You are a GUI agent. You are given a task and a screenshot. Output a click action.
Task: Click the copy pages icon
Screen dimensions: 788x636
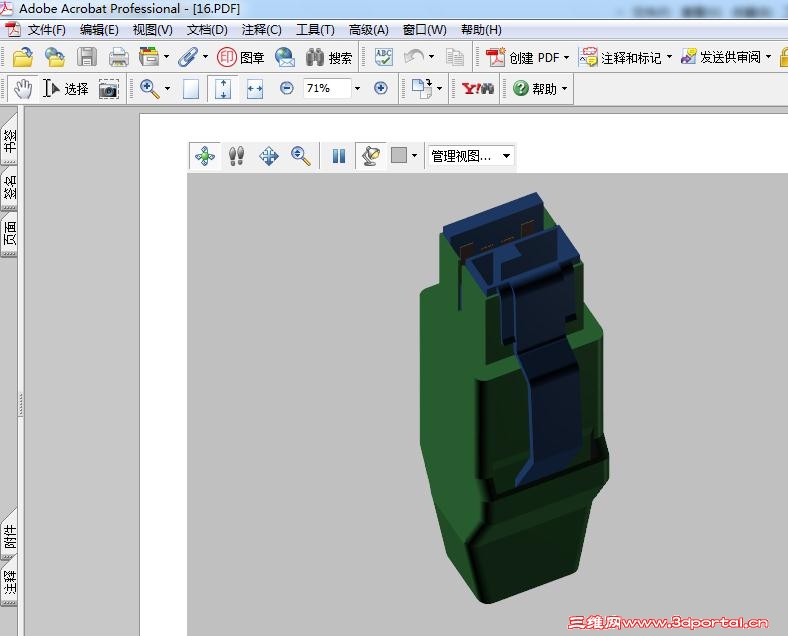pos(455,57)
